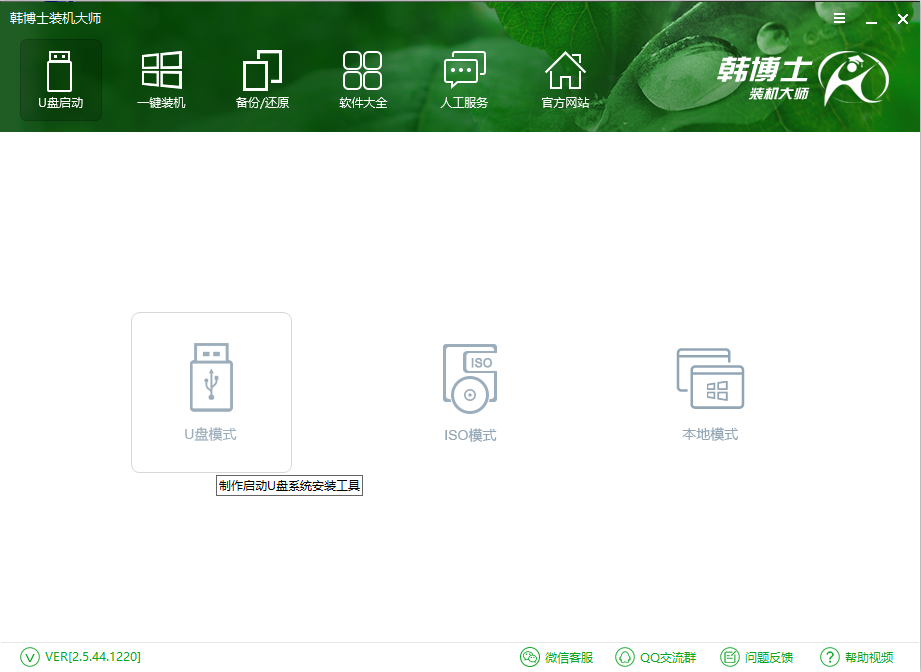
Task: Select the U盘模式 USB drive mode icon
Action: [211, 380]
